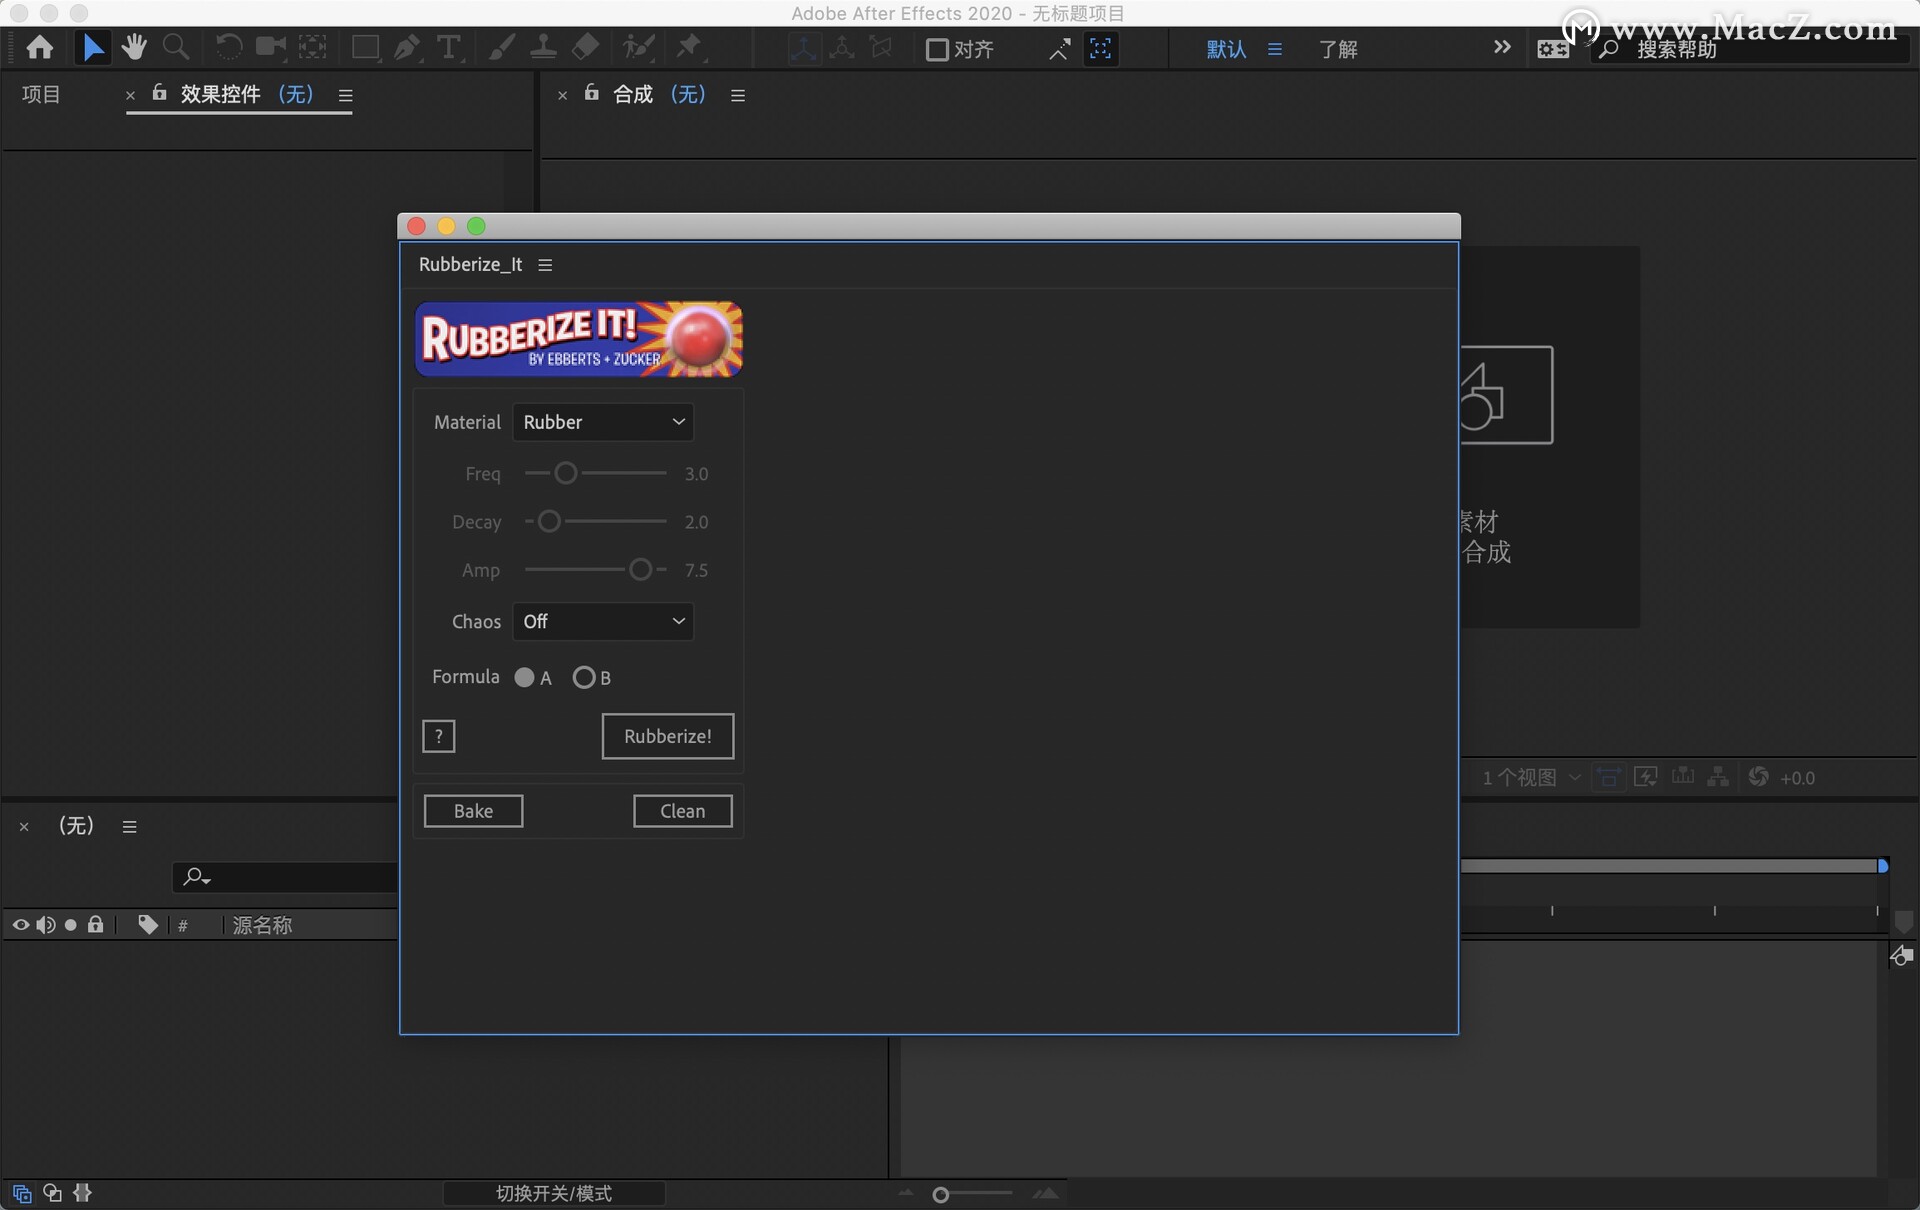Image resolution: width=1920 pixels, height=1210 pixels.
Task: Select the Roto Brush tool
Action: pyautogui.click(x=638, y=47)
